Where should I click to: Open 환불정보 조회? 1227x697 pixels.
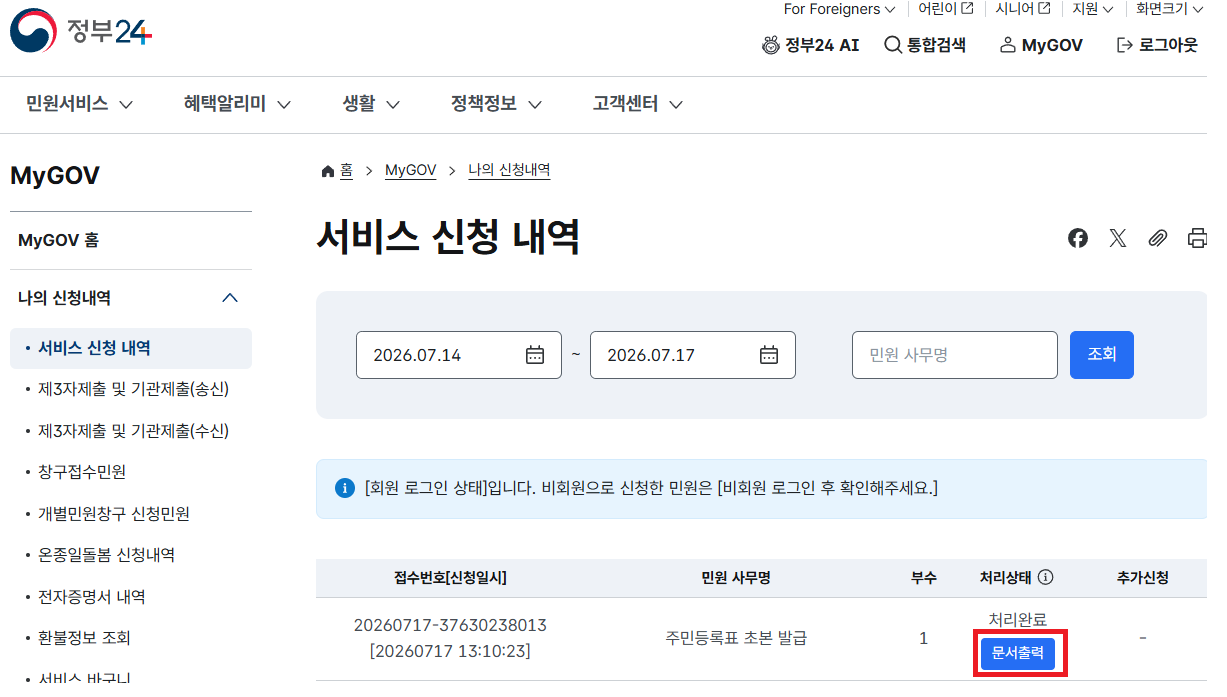pyautogui.click(x=84, y=638)
